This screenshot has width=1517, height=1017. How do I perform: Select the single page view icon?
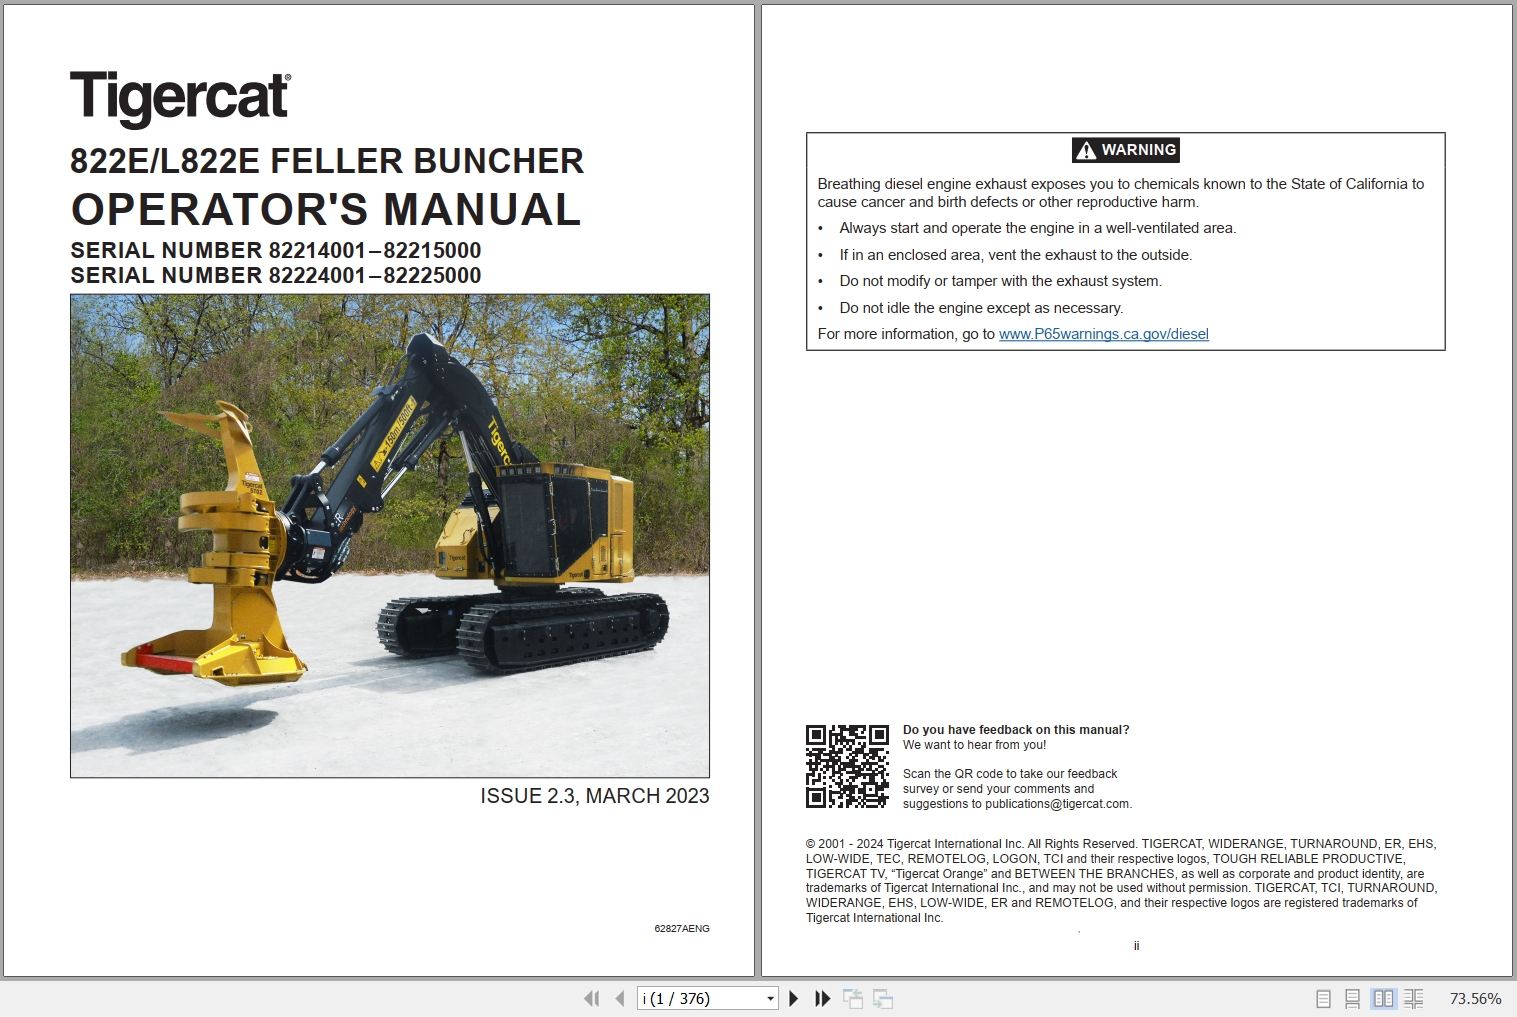[1322, 998]
